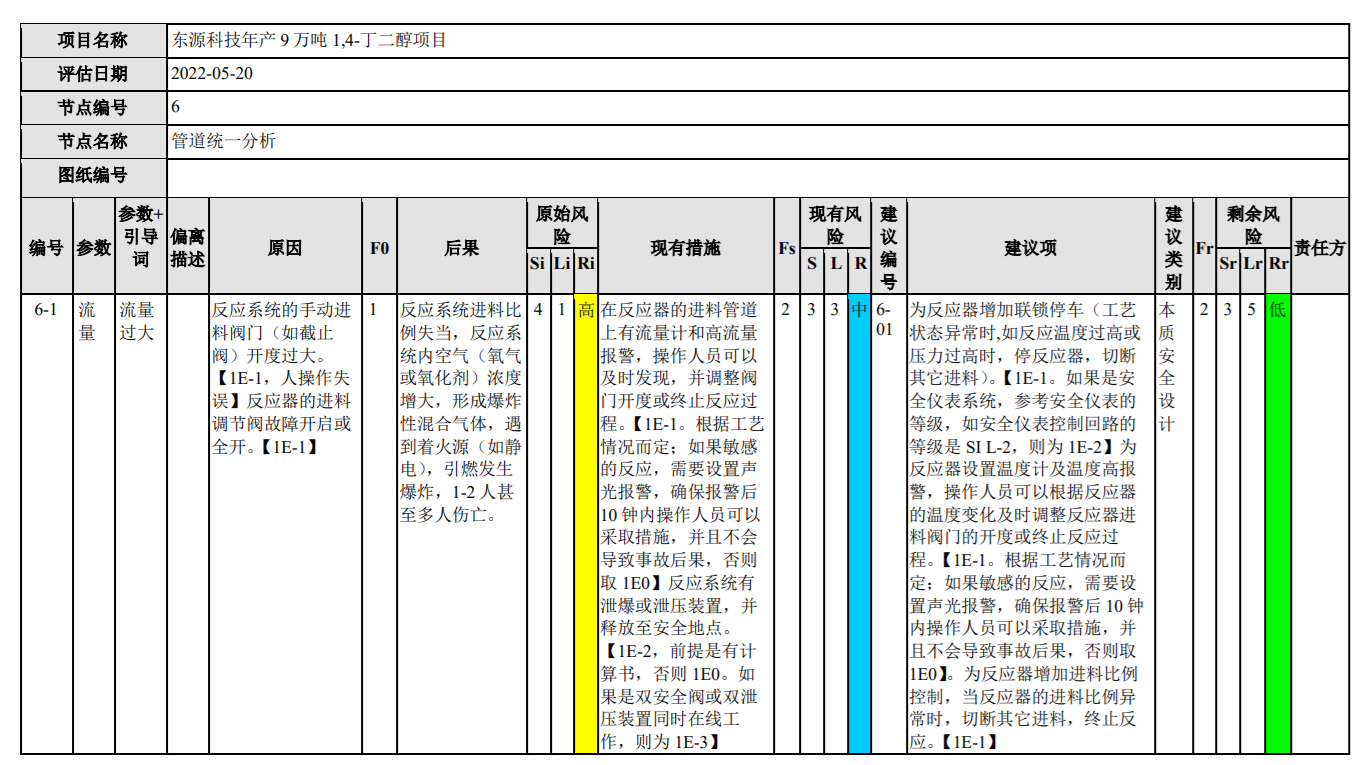Click the 编号 column header
The width and height of the screenshot is (1371, 765).
pos(47,245)
